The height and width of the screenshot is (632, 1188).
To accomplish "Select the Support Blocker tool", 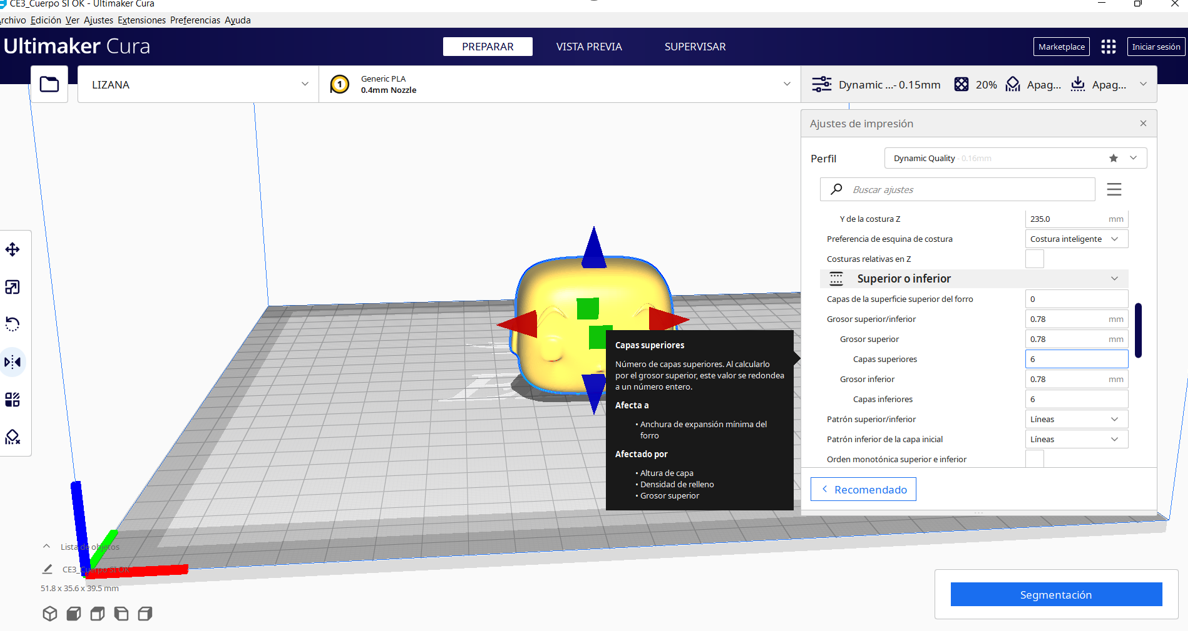I will pos(13,437).
